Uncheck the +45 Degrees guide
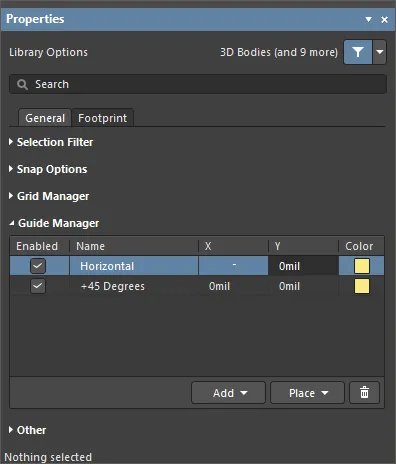This screenshot has width=396, height=464. [x=38, y=286]
